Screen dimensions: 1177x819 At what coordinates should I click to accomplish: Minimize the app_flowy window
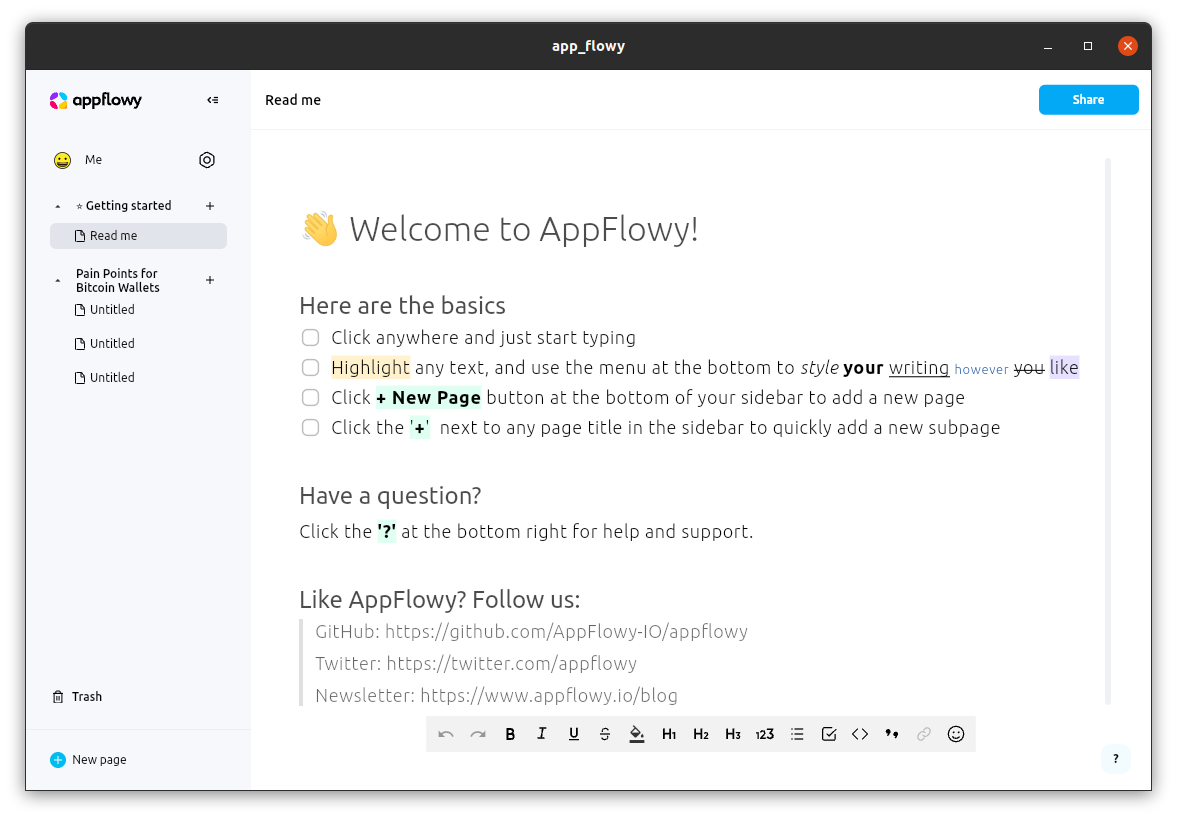pos(1048,46)
